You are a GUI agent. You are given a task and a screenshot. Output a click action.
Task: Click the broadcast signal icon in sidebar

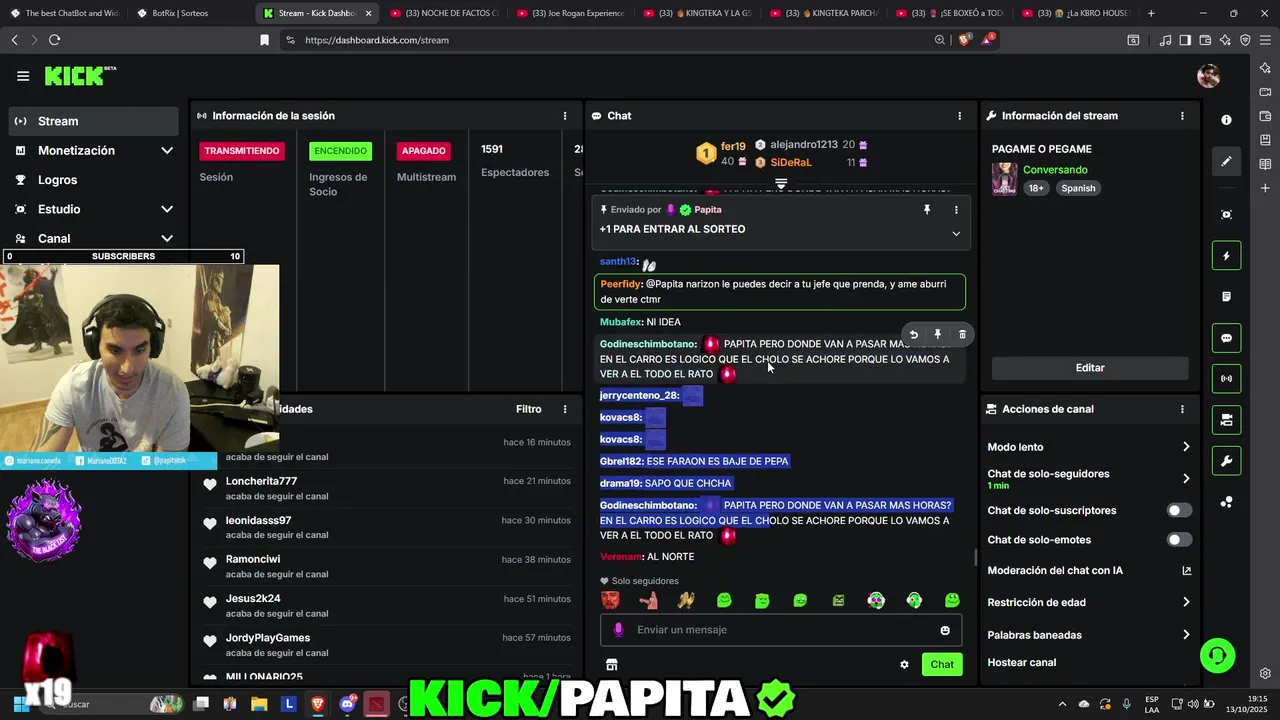tap(1226, 379)
